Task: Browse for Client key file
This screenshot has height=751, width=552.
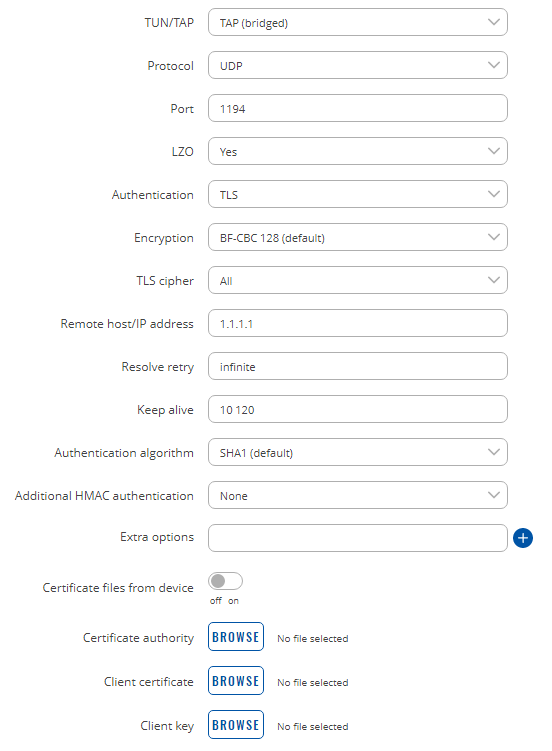Action: pyautogui.click(x=236, y=725)
